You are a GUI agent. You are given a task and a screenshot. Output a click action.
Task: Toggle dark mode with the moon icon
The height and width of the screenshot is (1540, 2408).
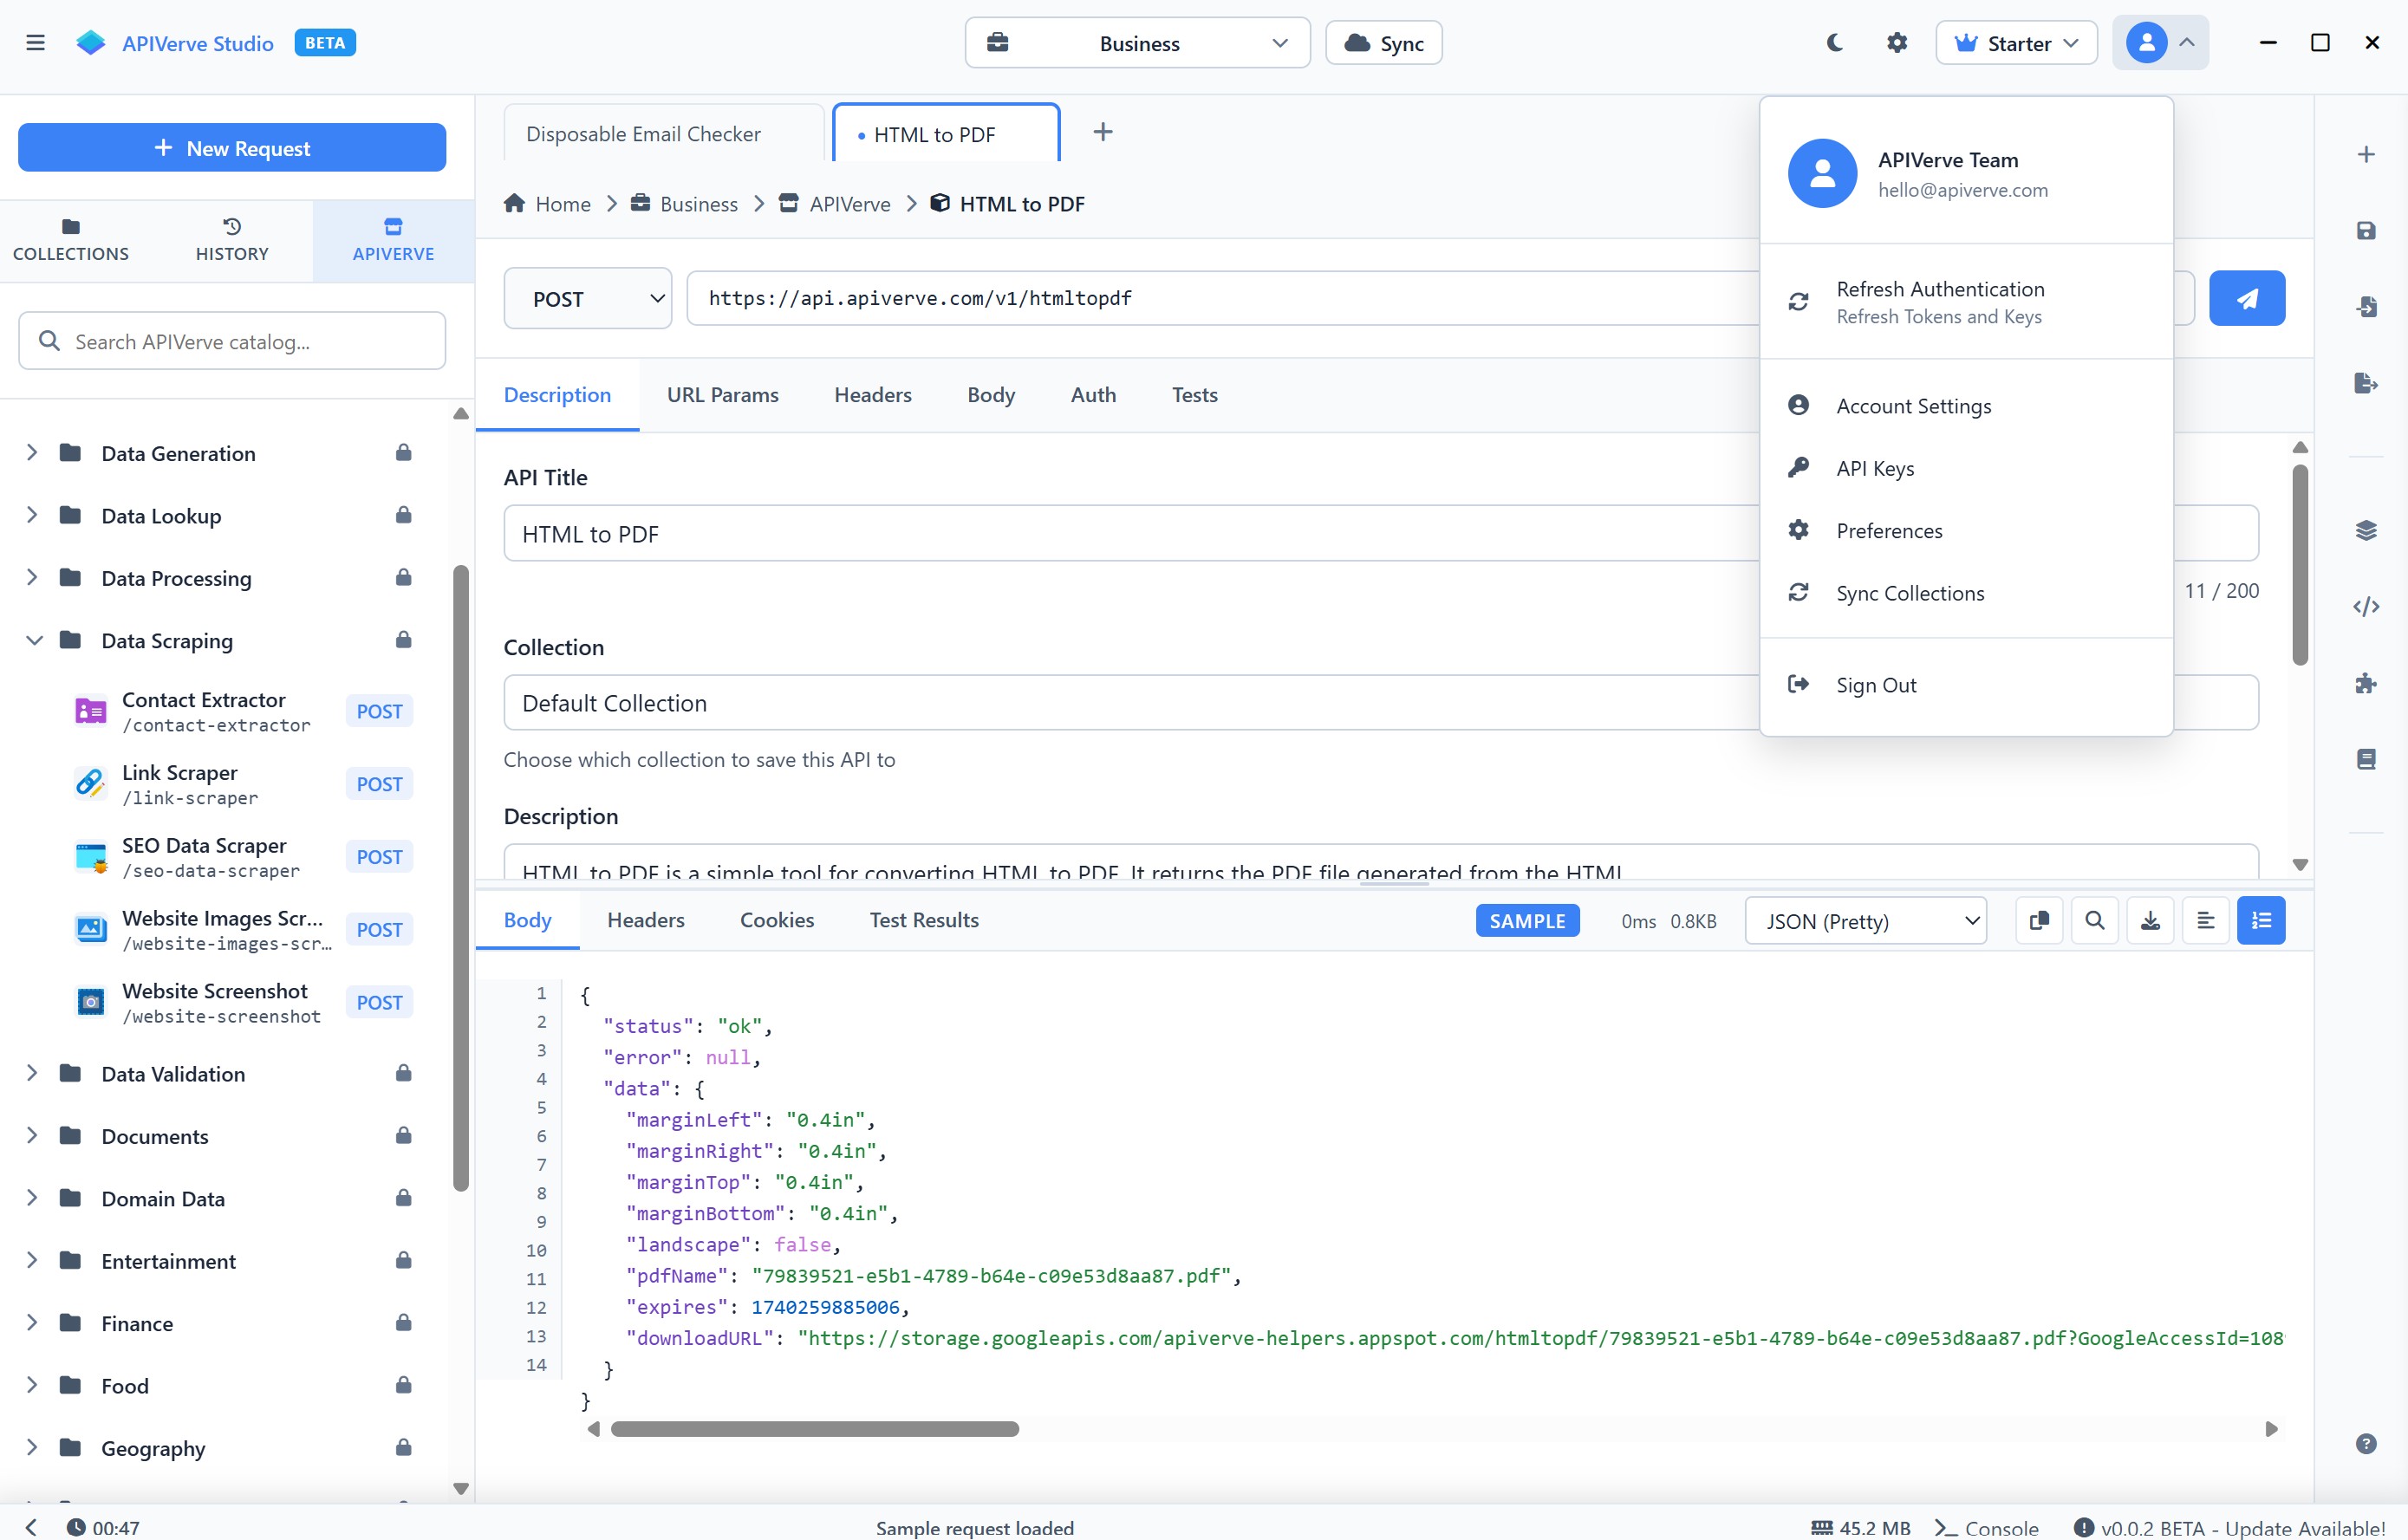1834,43
